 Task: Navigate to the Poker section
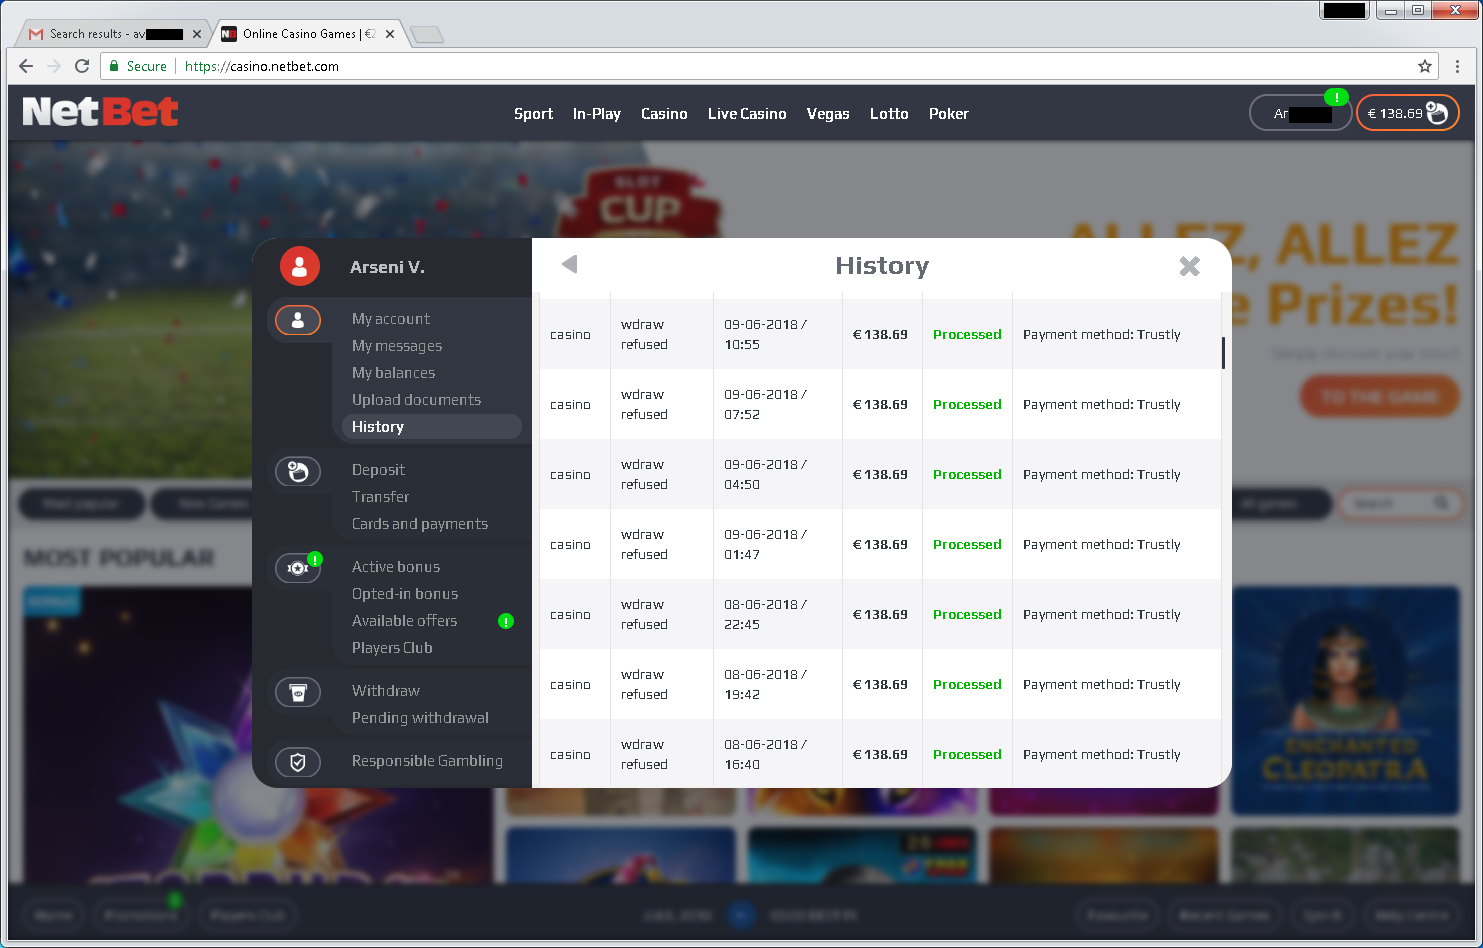[x=948, y=114]
